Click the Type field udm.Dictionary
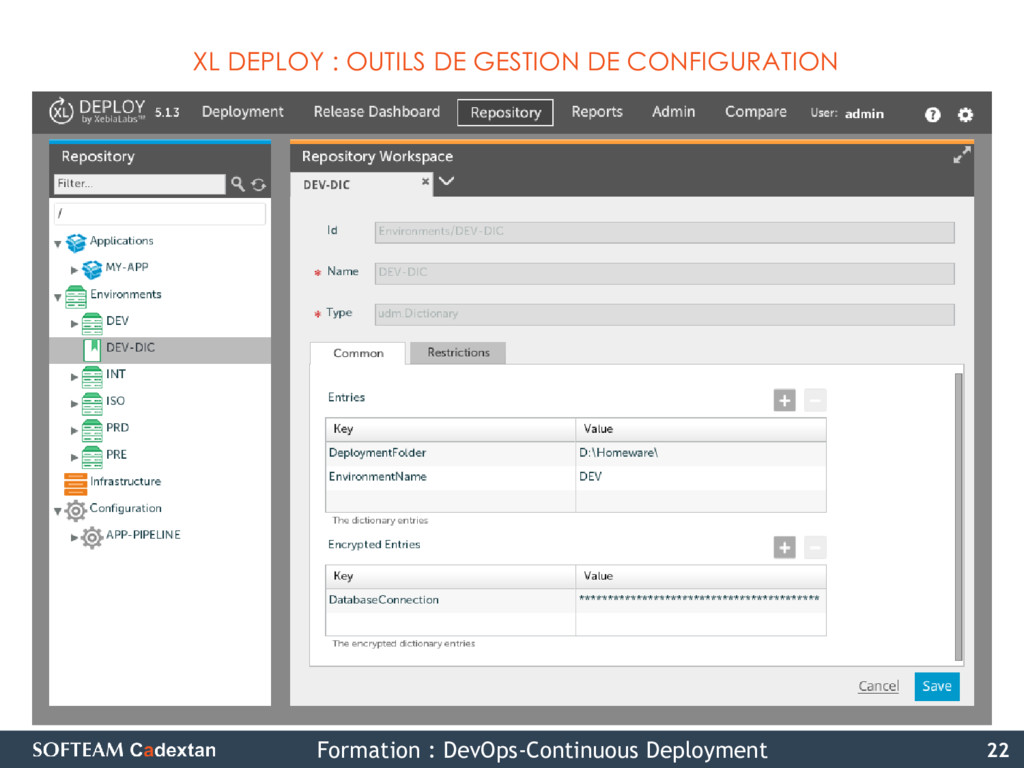Screen dimensions: 1024x768 [x=664, y=314]
